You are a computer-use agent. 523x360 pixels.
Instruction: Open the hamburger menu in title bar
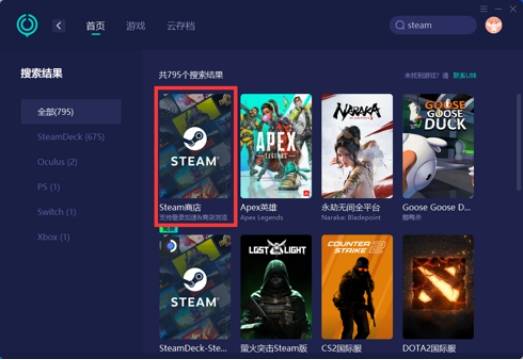click(484, 9)
